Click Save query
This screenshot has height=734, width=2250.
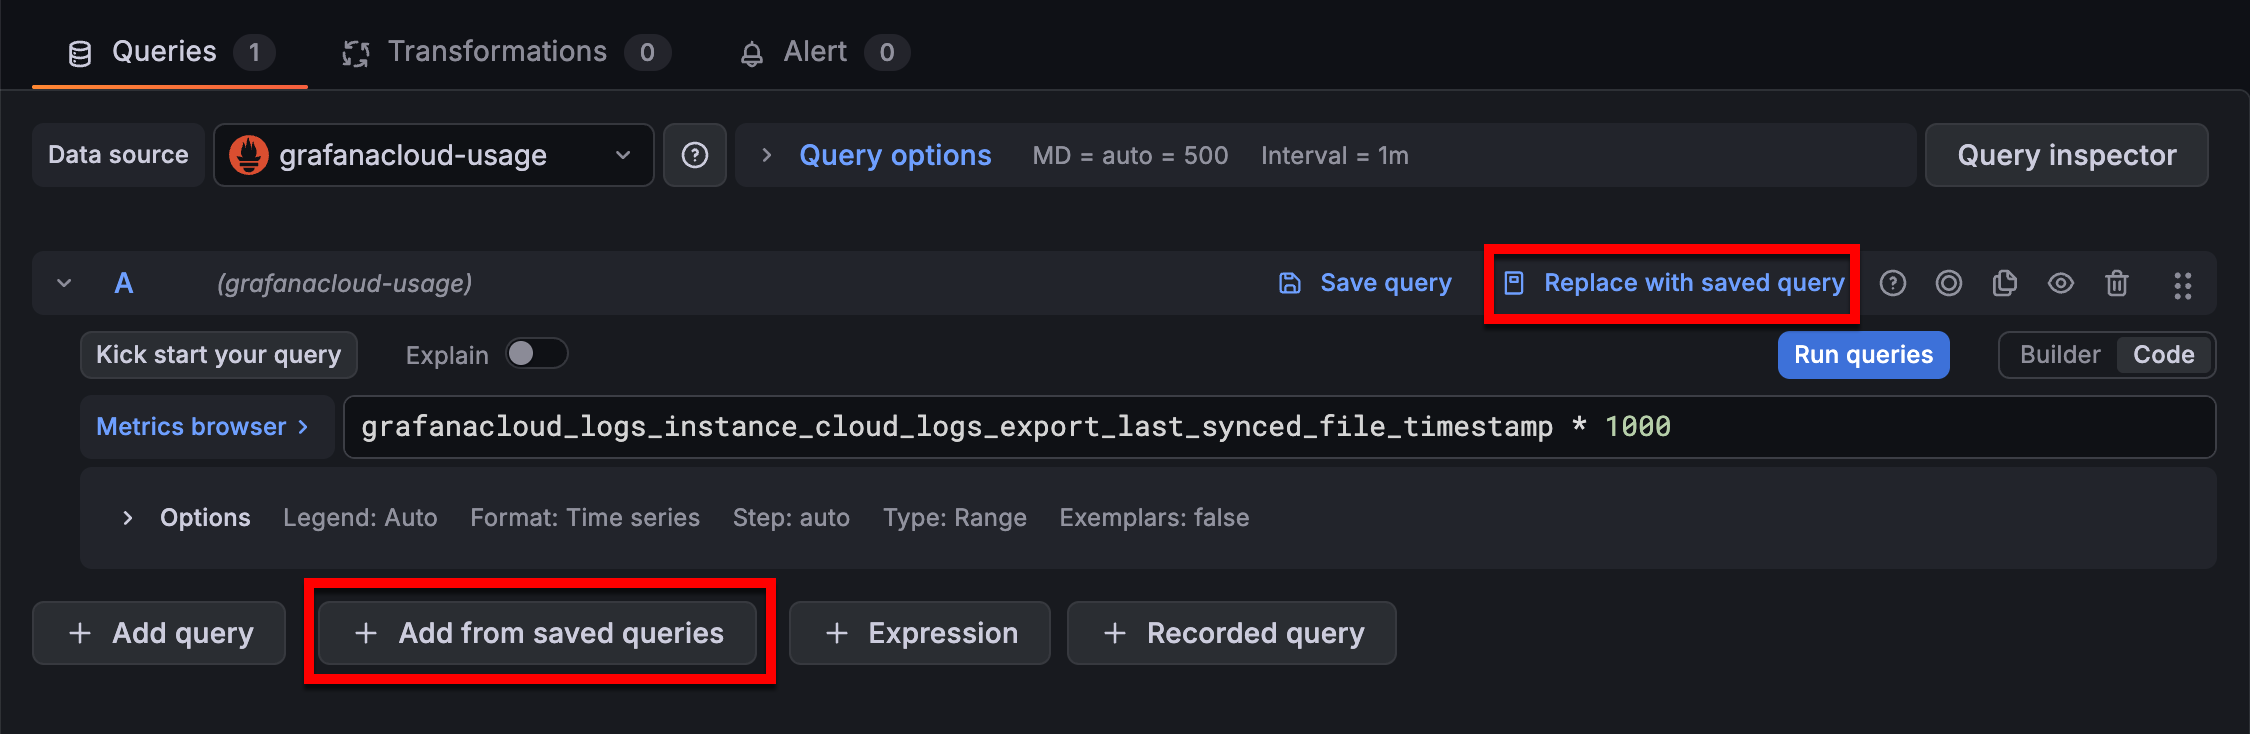(x=1366, y=283)
